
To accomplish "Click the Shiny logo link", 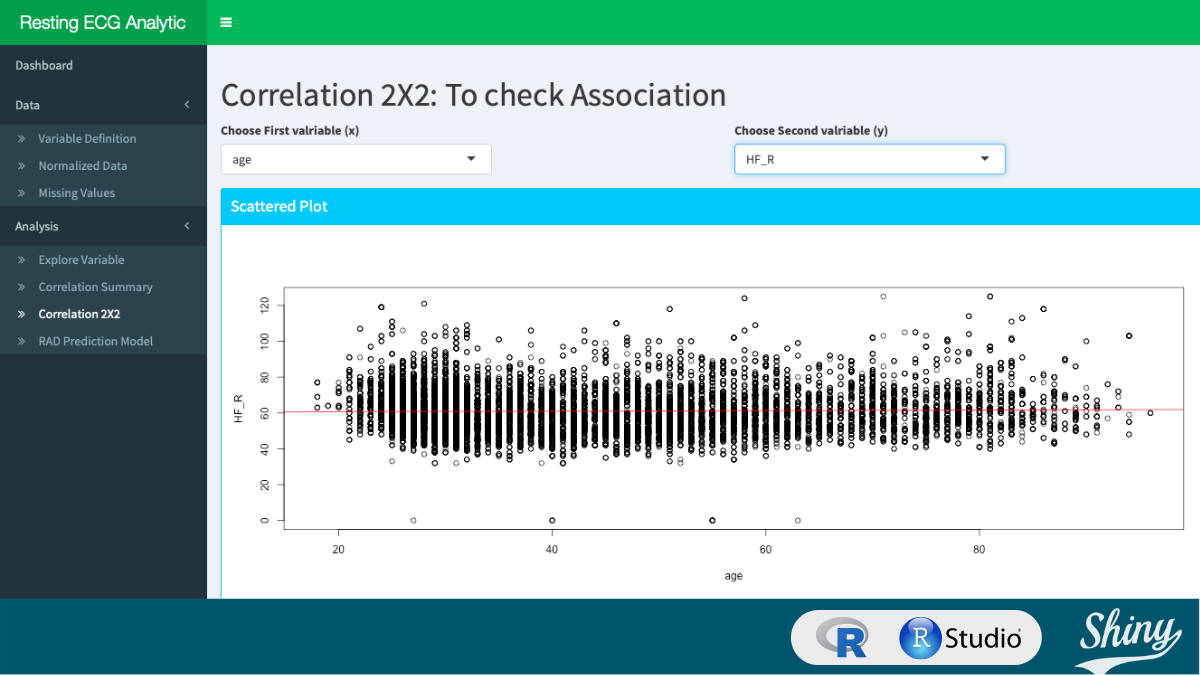I will point(1128,637).
